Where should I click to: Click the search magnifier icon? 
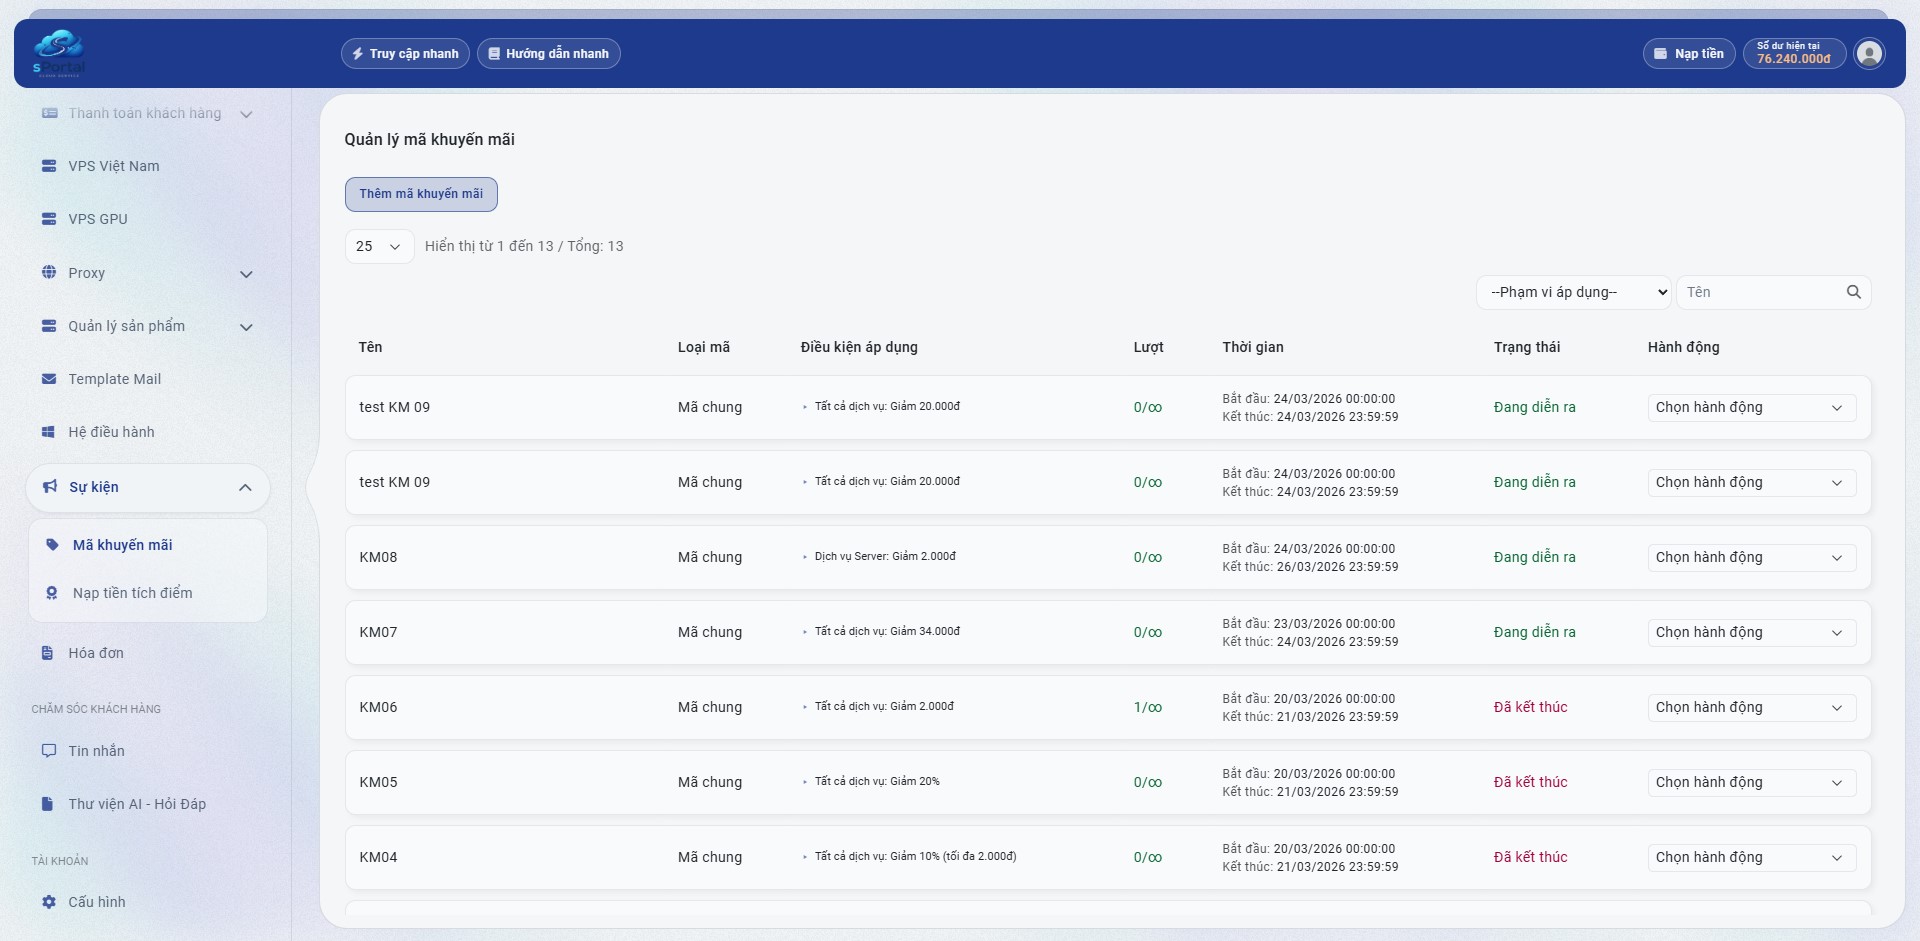(x=1853, y=292)
